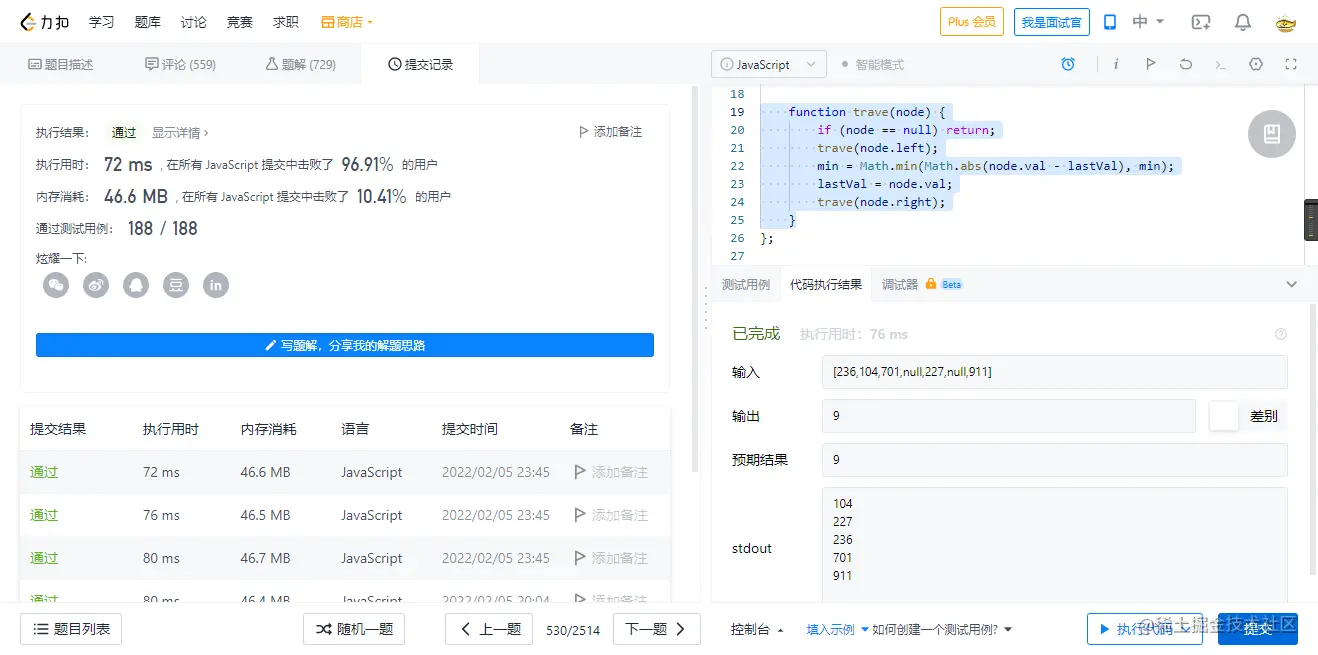Expand 显示详情 result details
The image size is (1318, 655).
pyautogui.click(x=180, y=132)
